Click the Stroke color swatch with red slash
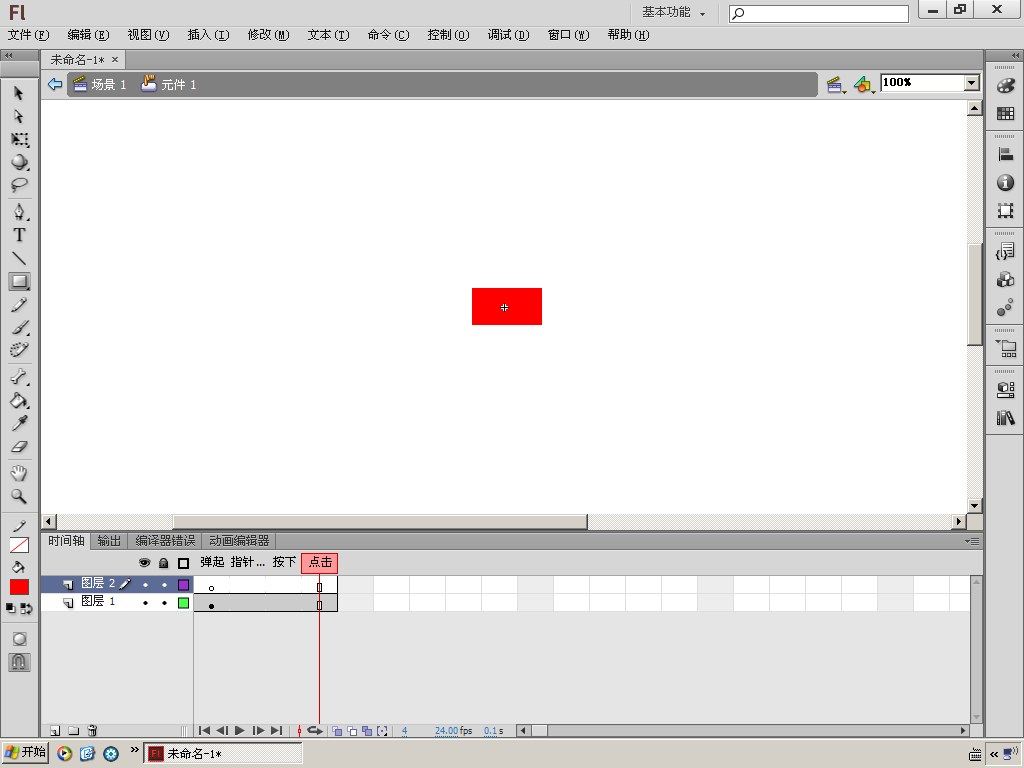1024x768 pixels. click(20, 545)
